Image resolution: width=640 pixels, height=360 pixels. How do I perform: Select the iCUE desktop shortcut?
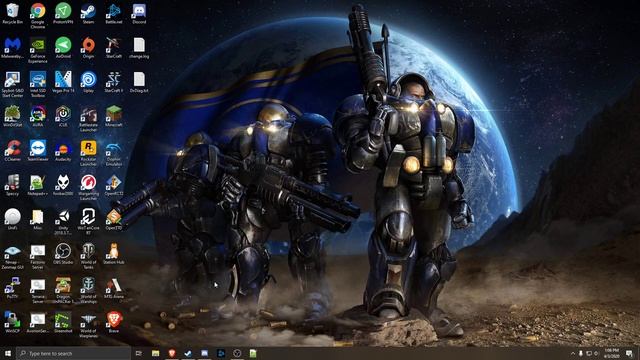63,117
